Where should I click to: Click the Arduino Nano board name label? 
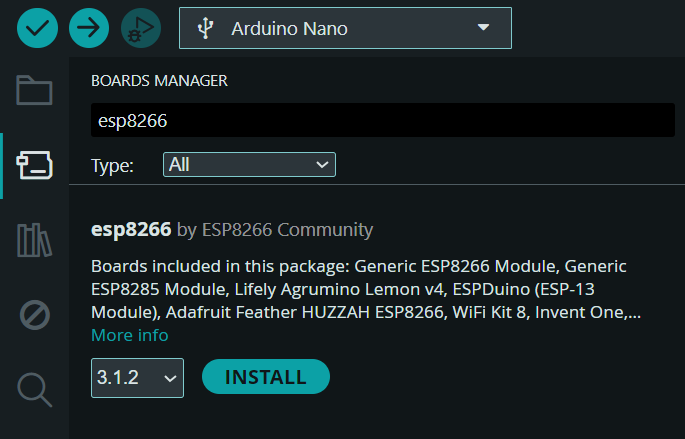[289, 29]
